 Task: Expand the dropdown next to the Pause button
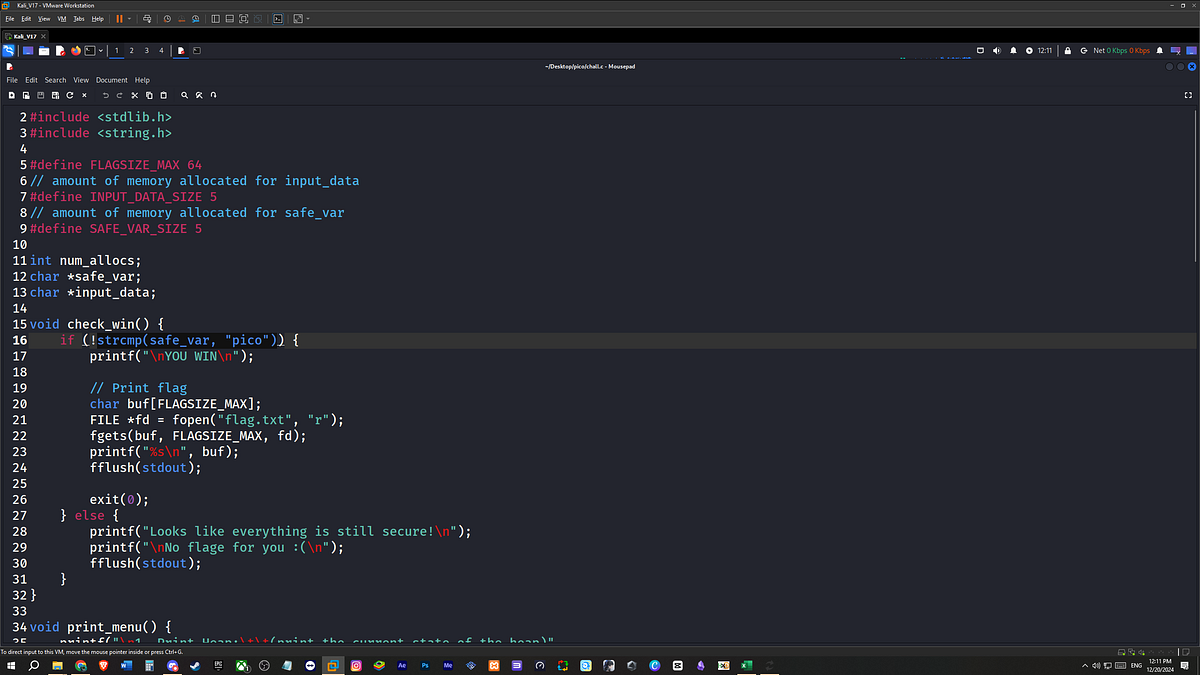coord(129,18)
